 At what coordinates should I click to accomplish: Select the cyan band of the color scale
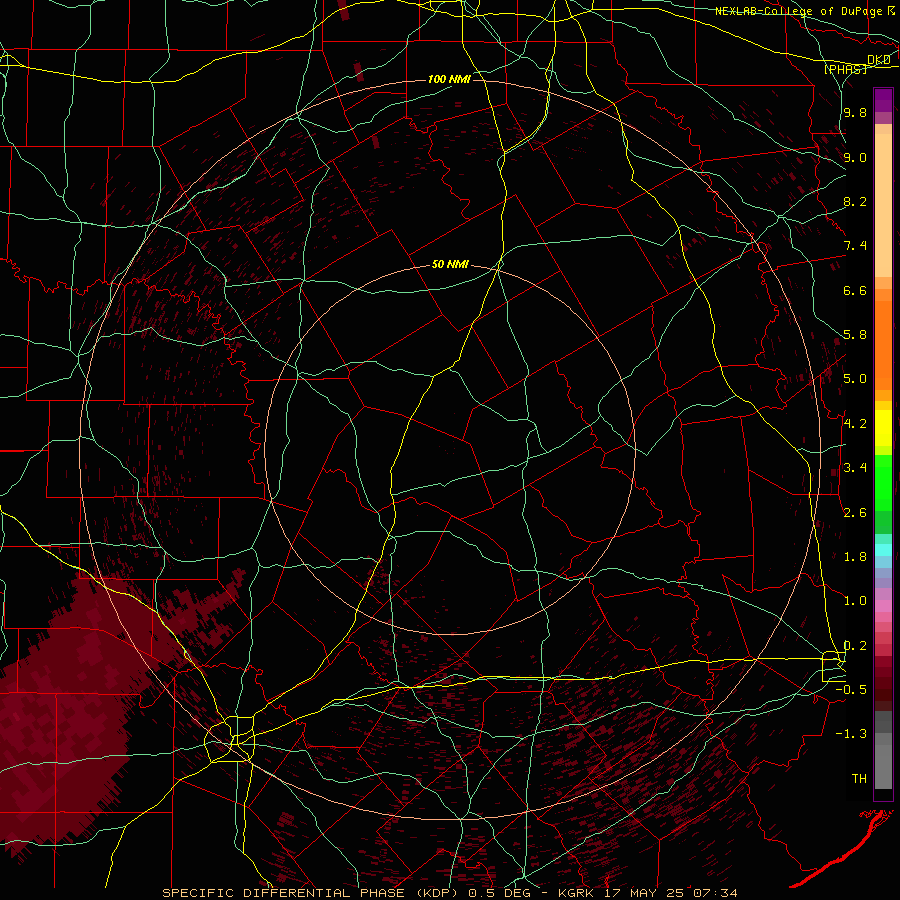click(x=883, y=549)
